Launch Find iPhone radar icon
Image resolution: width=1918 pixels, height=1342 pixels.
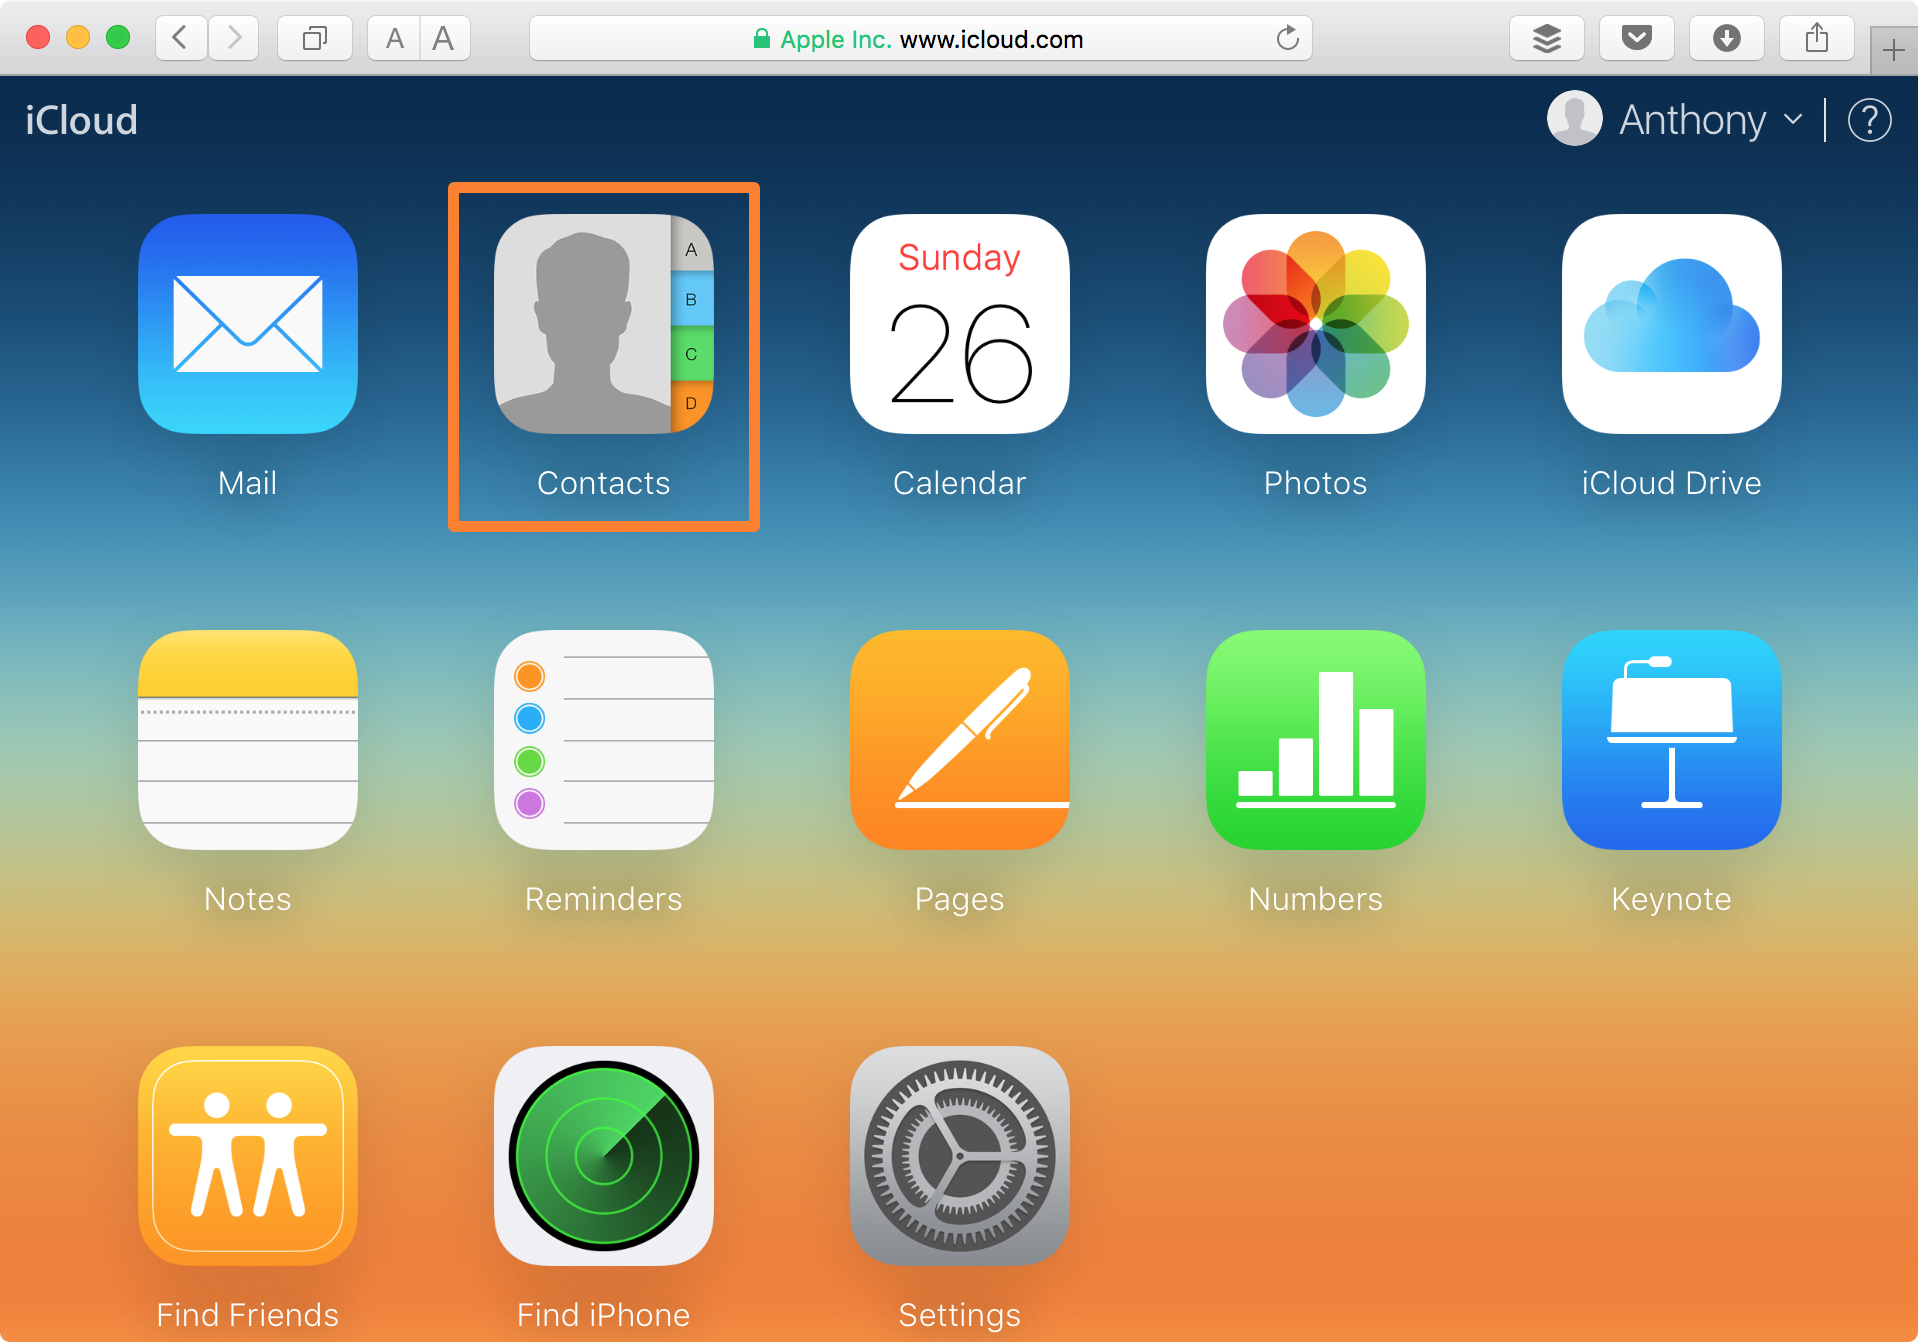pos(604,1156)
